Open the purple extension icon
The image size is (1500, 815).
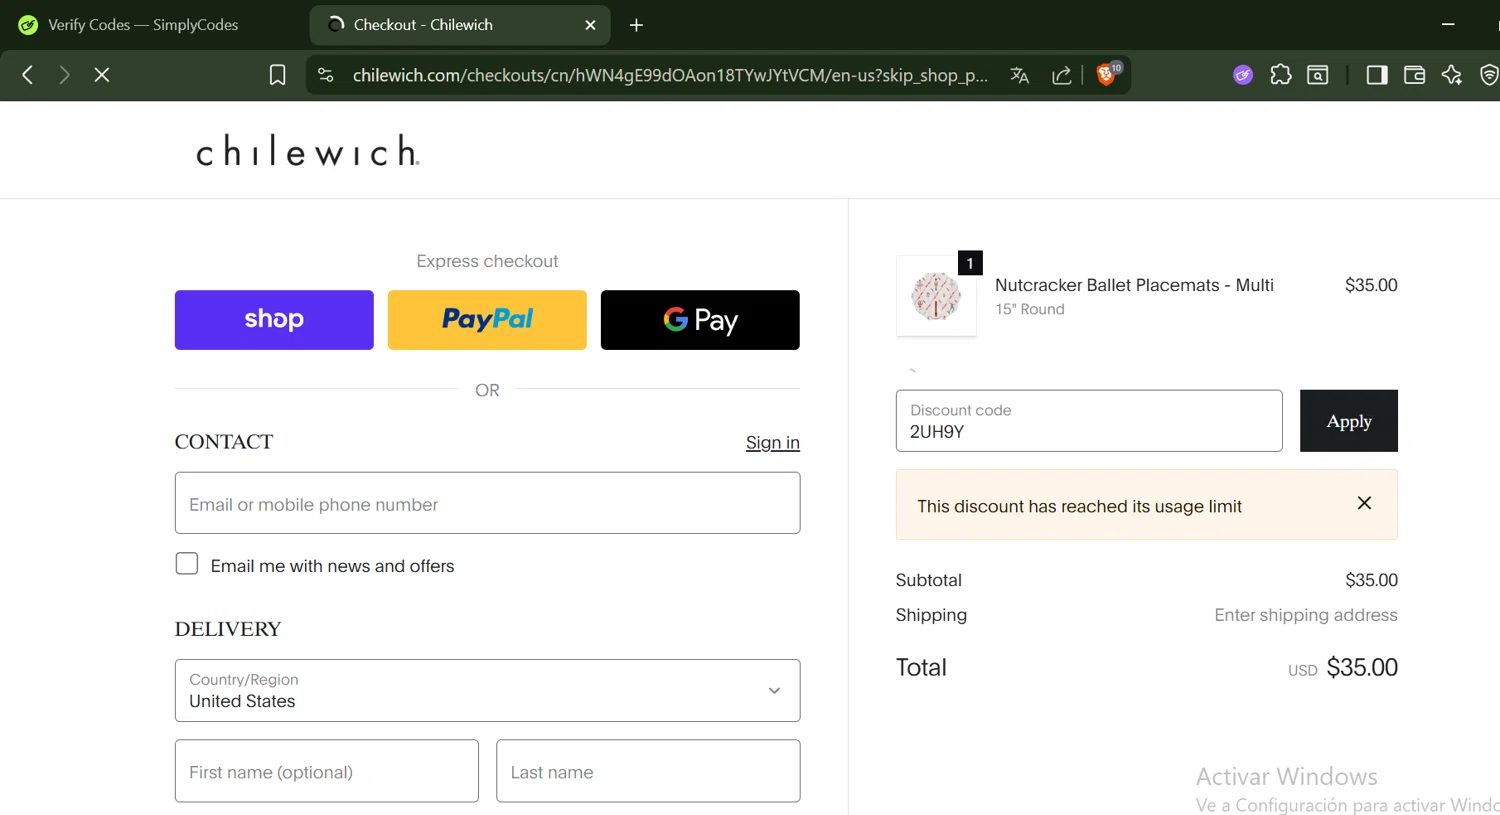[x=1243, y=75]
